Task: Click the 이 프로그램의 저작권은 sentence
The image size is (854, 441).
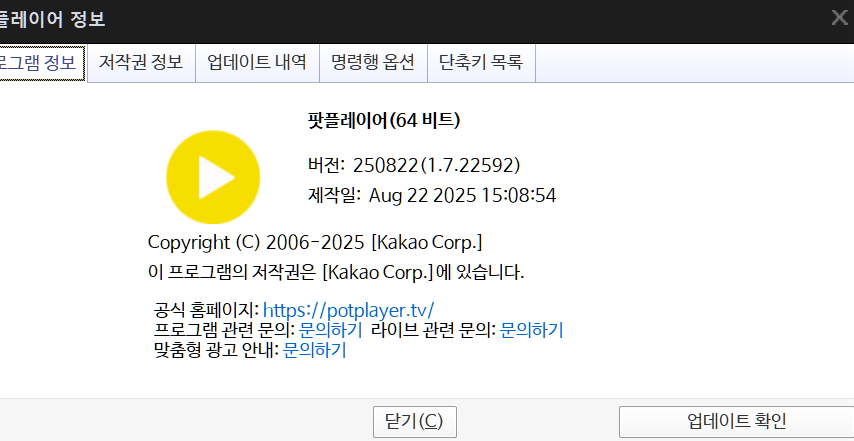Action: coord(336,272)
